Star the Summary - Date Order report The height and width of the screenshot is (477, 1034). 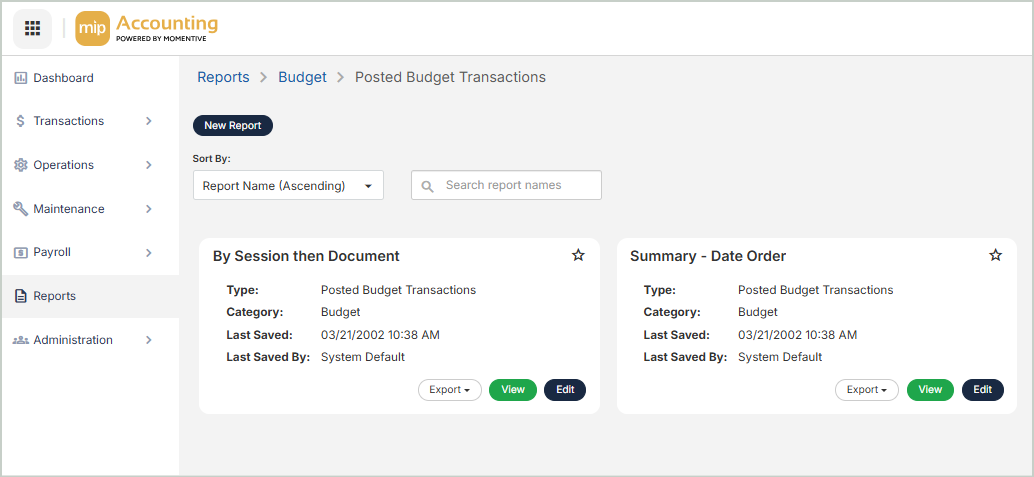995,256
